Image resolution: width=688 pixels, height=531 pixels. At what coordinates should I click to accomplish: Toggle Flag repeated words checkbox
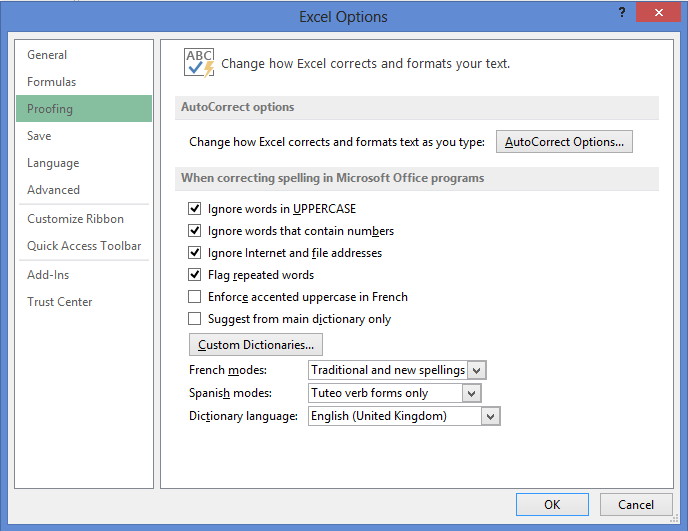click(194, 275)
